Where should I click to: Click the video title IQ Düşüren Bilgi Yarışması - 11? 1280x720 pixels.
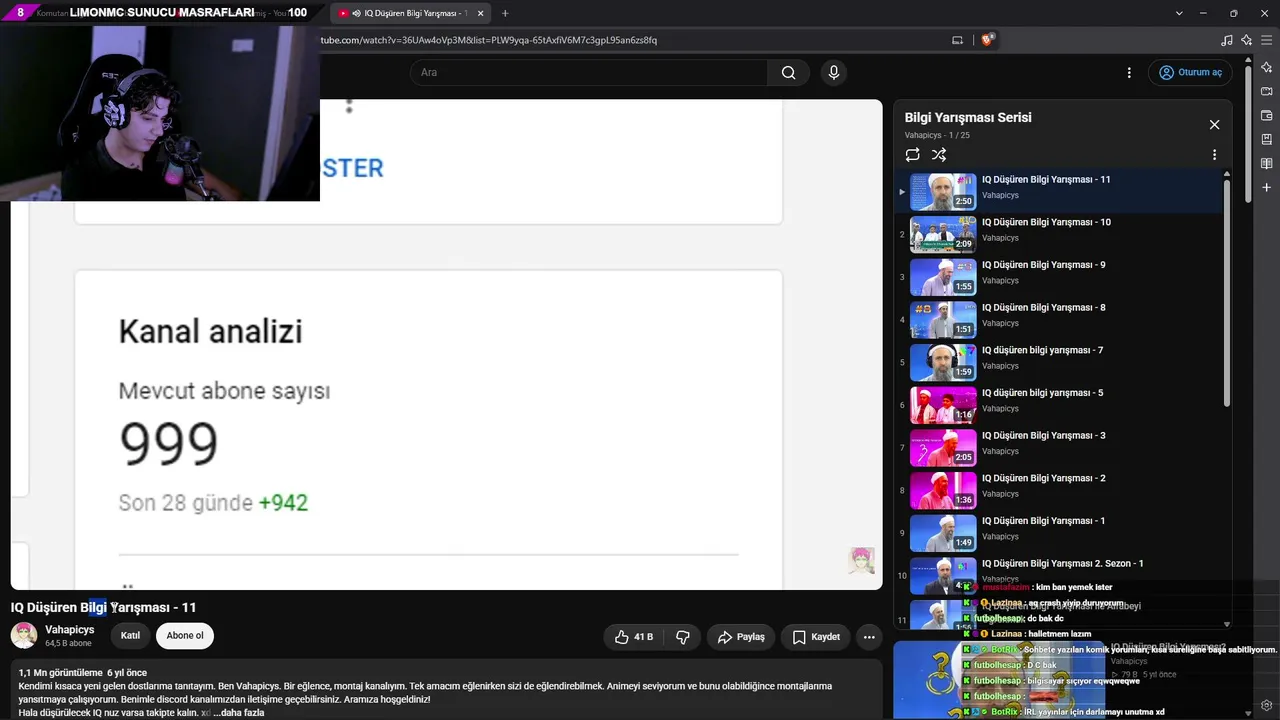click(x=103, y=607)
